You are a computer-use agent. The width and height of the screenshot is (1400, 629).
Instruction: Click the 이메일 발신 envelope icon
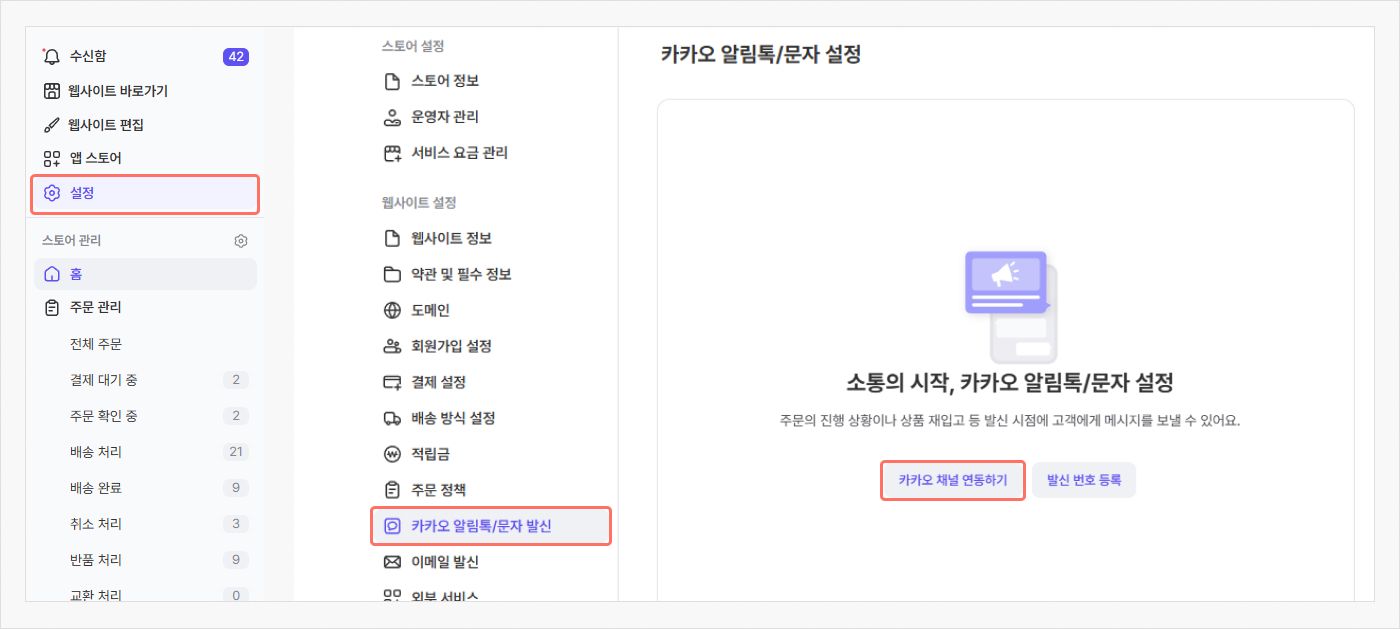coord(392,562)
